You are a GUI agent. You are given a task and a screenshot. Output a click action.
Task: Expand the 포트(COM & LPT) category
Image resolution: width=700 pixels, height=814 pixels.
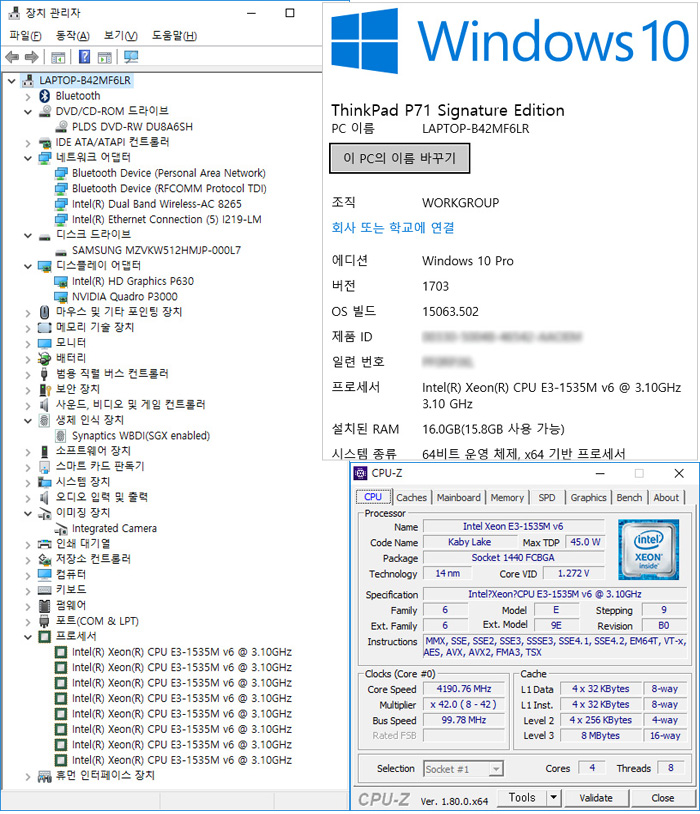(28, 621)
